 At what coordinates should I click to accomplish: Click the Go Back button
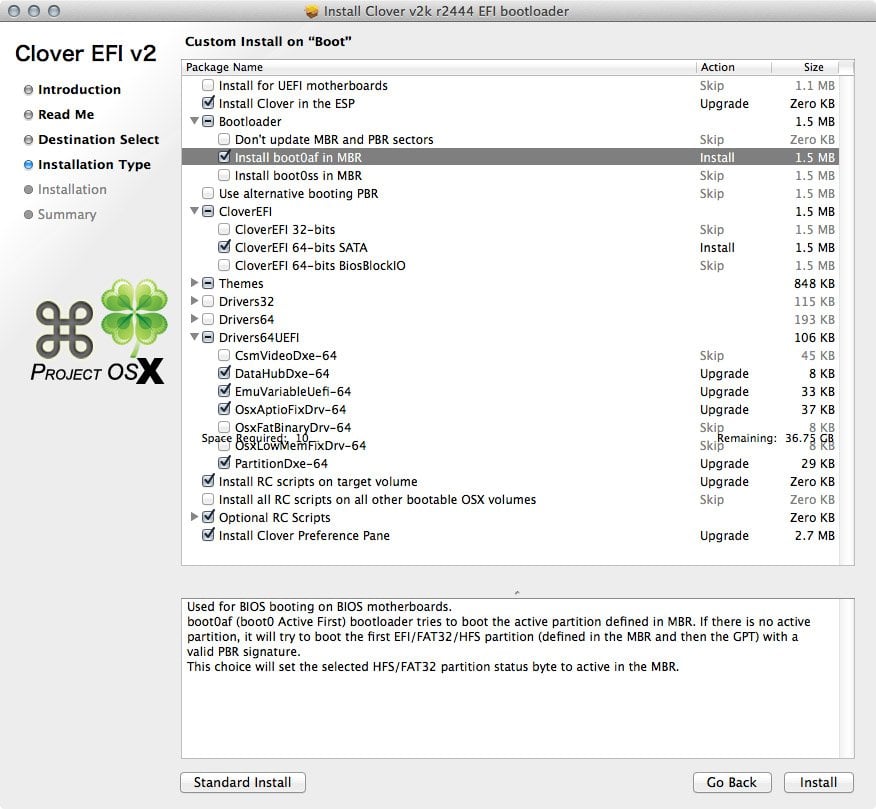pyautogui.click(x=732, y=782)
